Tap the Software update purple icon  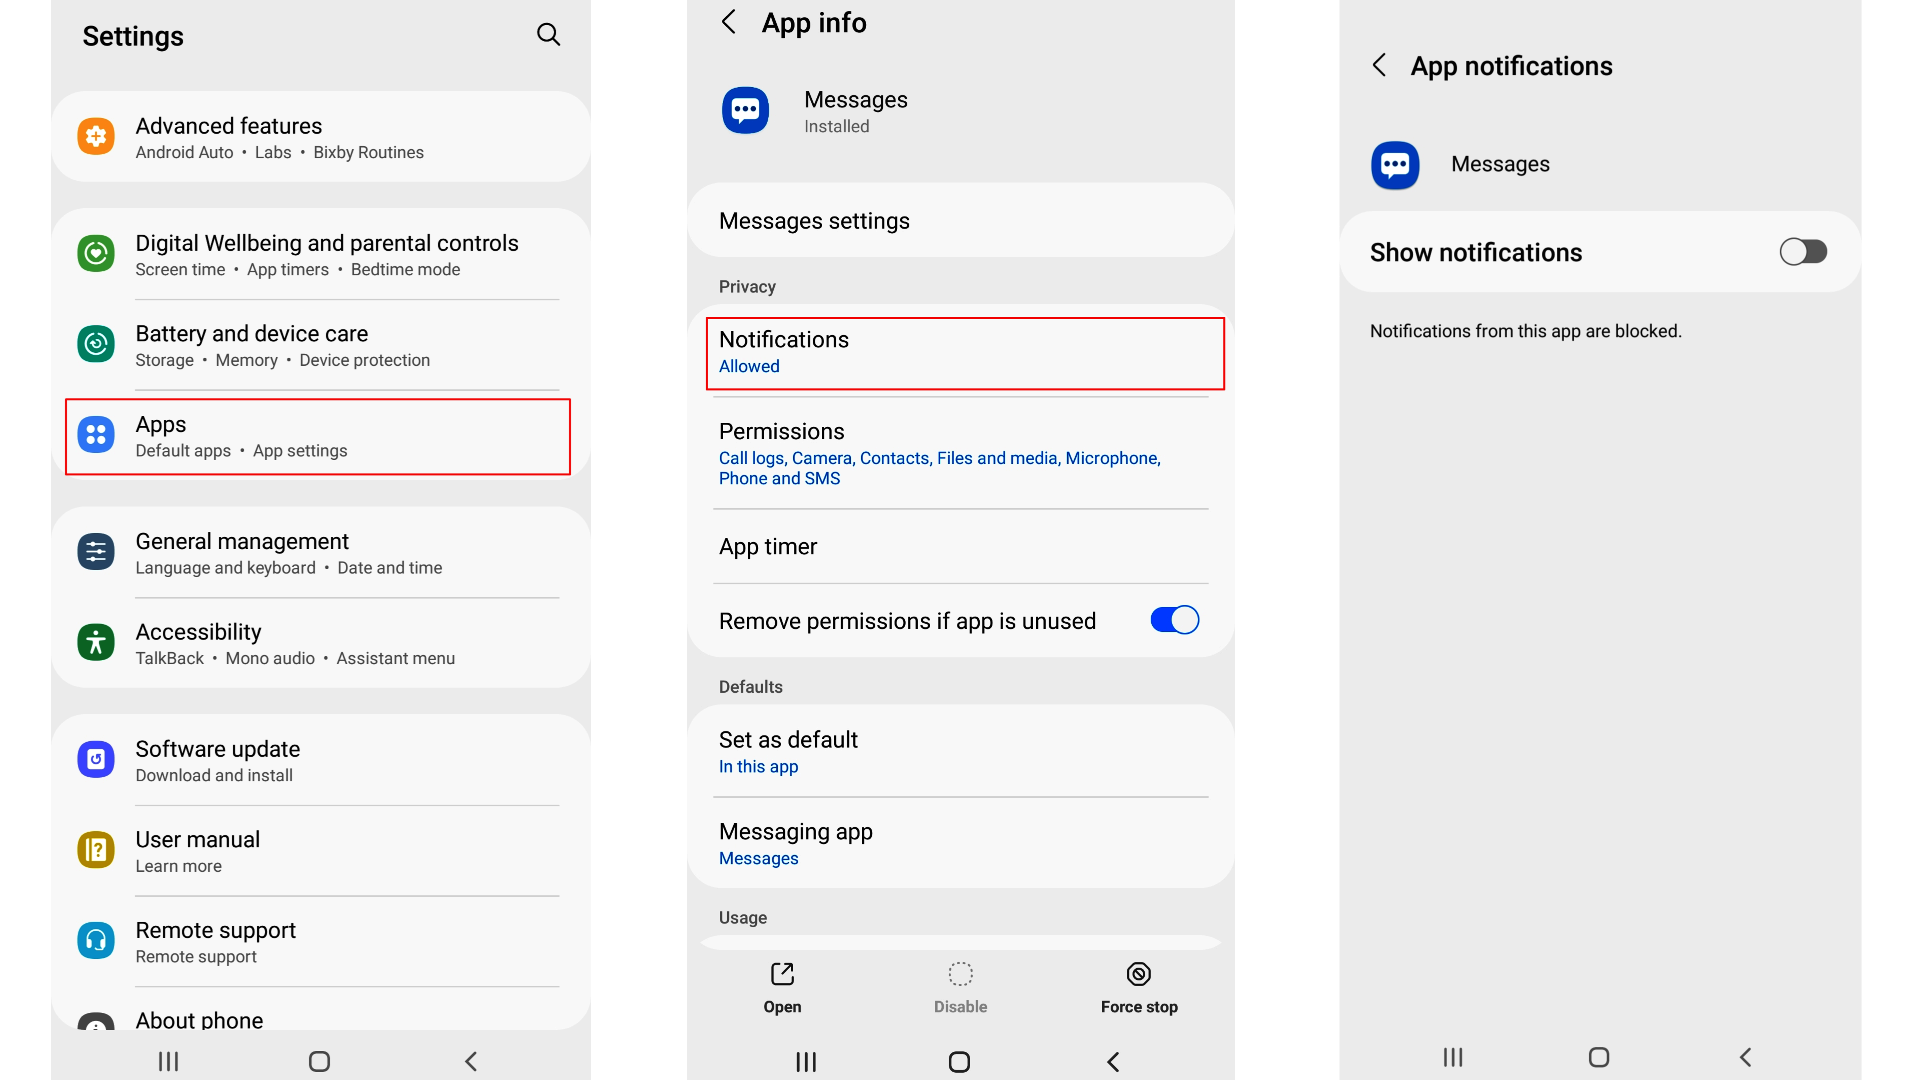click(96, 760)
